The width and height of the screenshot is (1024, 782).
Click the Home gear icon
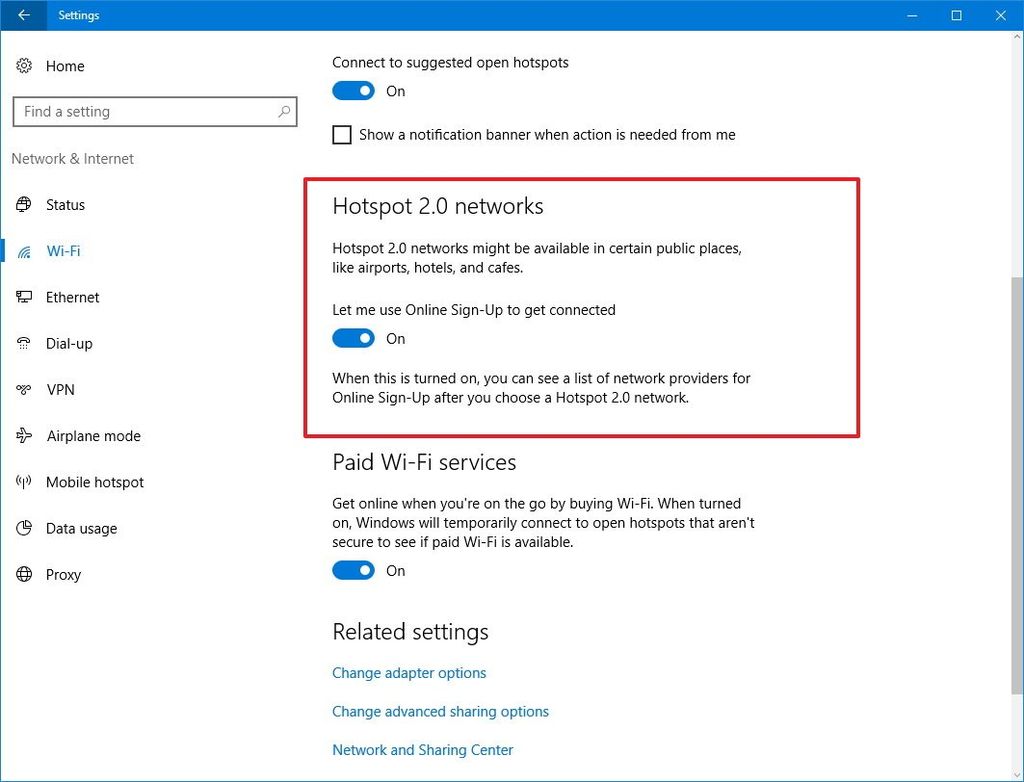[x=24, y=65]
